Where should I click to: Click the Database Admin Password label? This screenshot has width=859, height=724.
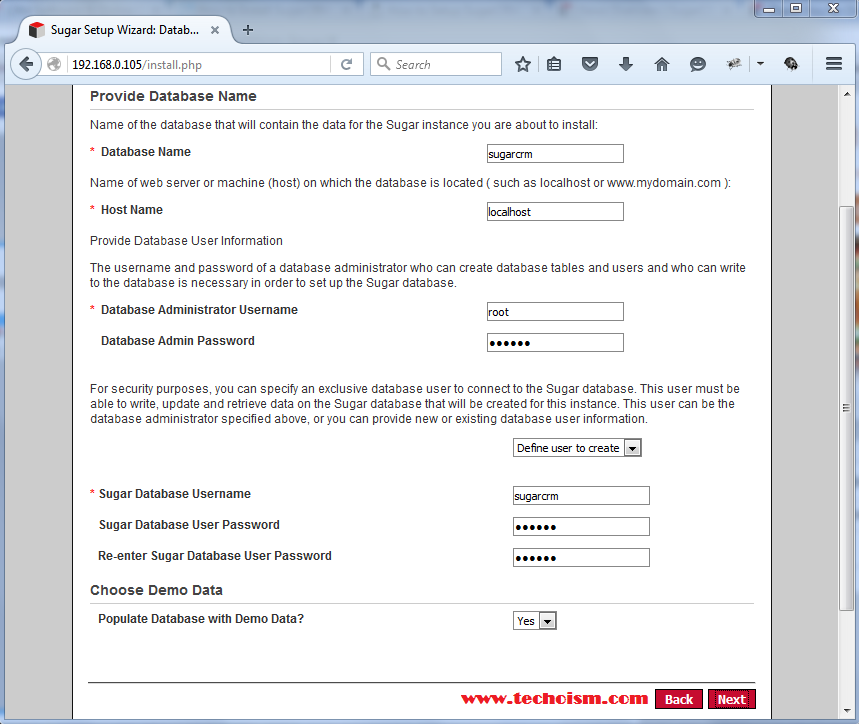click(x=178, y=341)
